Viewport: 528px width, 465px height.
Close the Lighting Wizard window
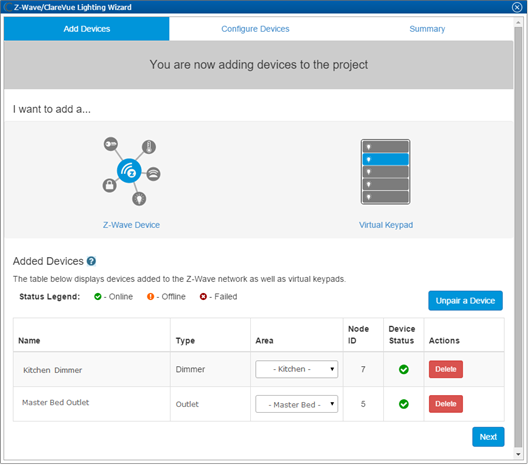[517, 7]
